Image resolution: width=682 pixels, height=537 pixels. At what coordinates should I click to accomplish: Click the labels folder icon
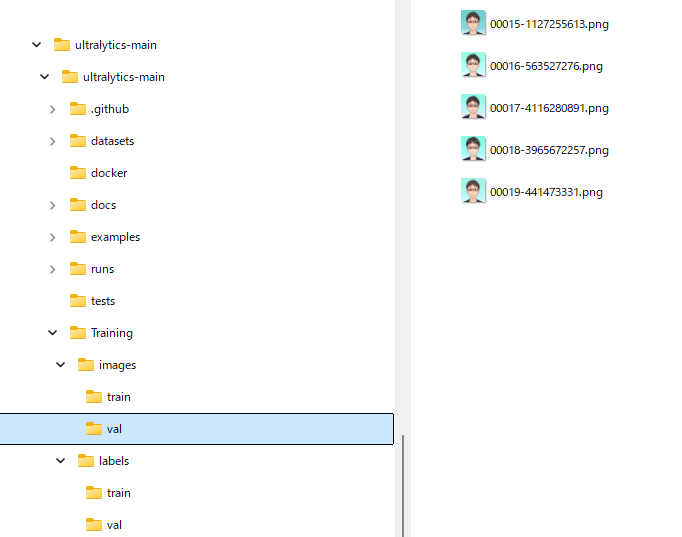tap(86, 460)
